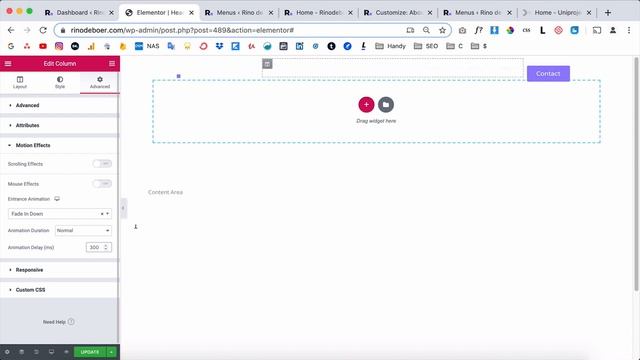
Task: Click the purple Contact button
Action: pyautogui.click(x=548, y=73)
